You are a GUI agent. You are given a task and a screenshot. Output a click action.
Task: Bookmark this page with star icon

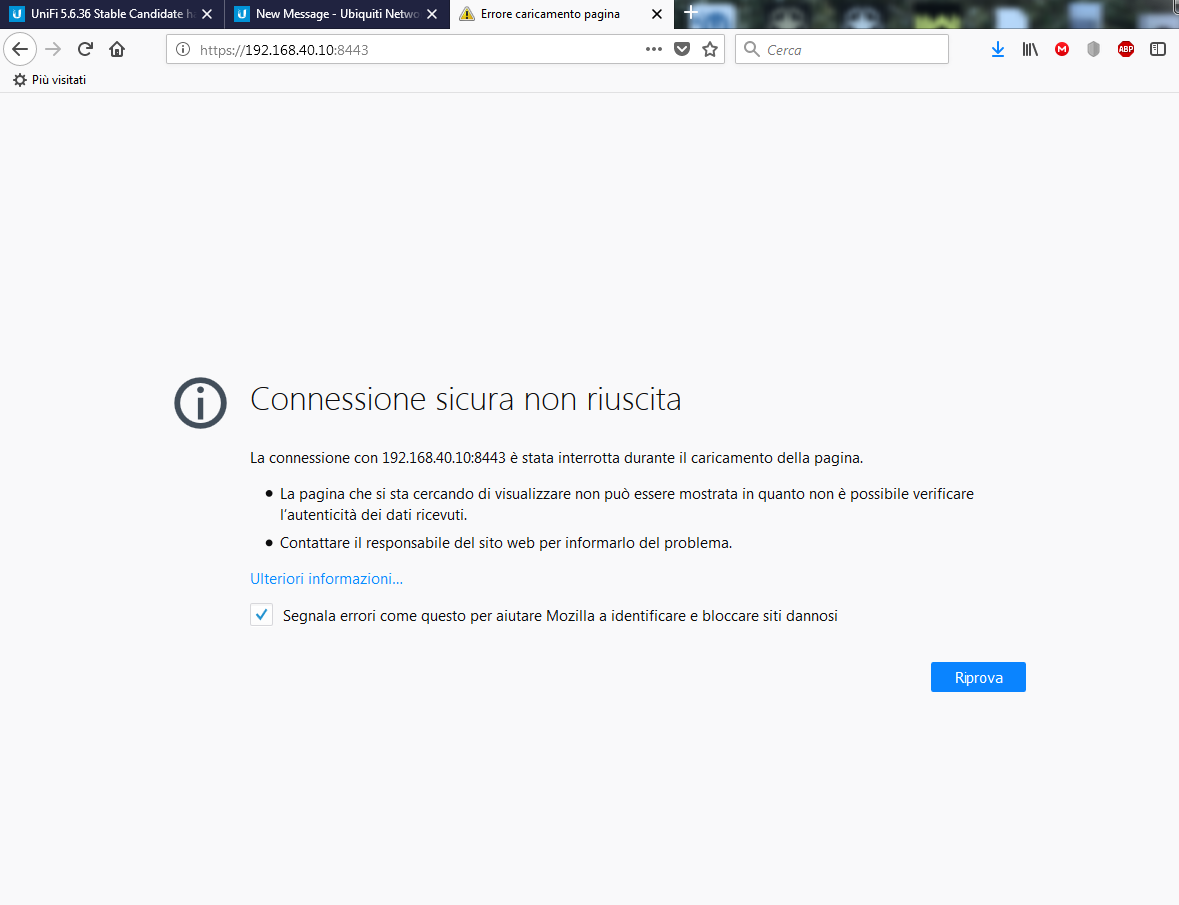710,49
